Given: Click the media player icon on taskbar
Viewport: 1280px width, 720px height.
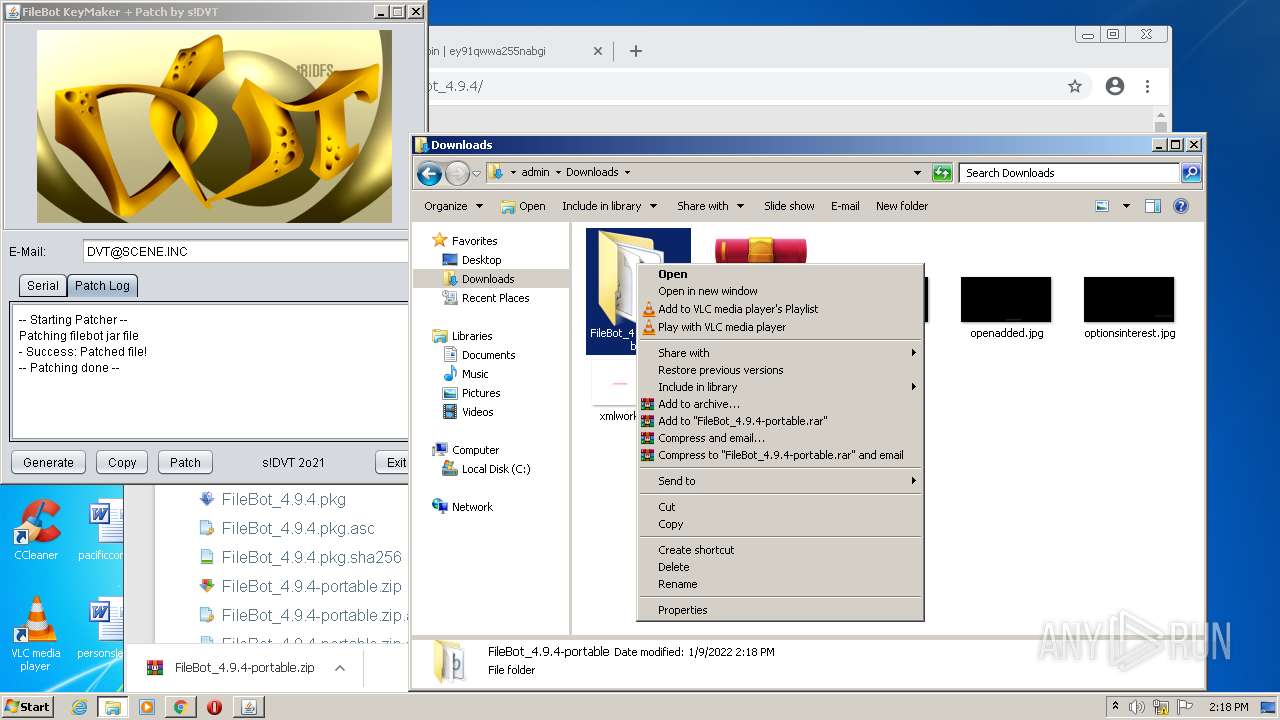Looking at the screenshot, I should pos(147,707).
